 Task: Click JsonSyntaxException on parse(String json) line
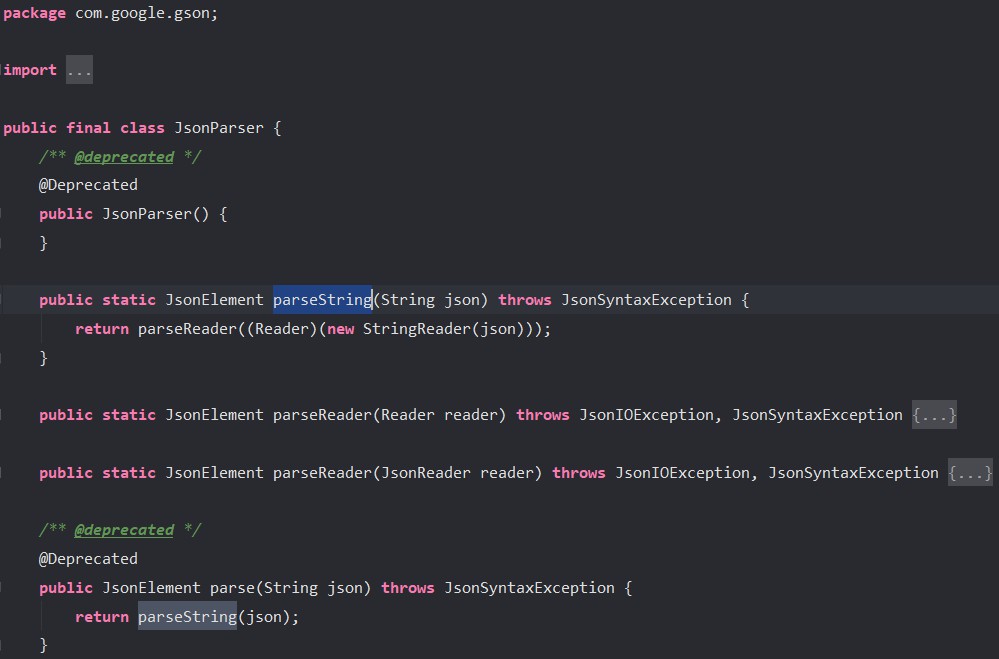pyautogui.click(x=529, y=588)
